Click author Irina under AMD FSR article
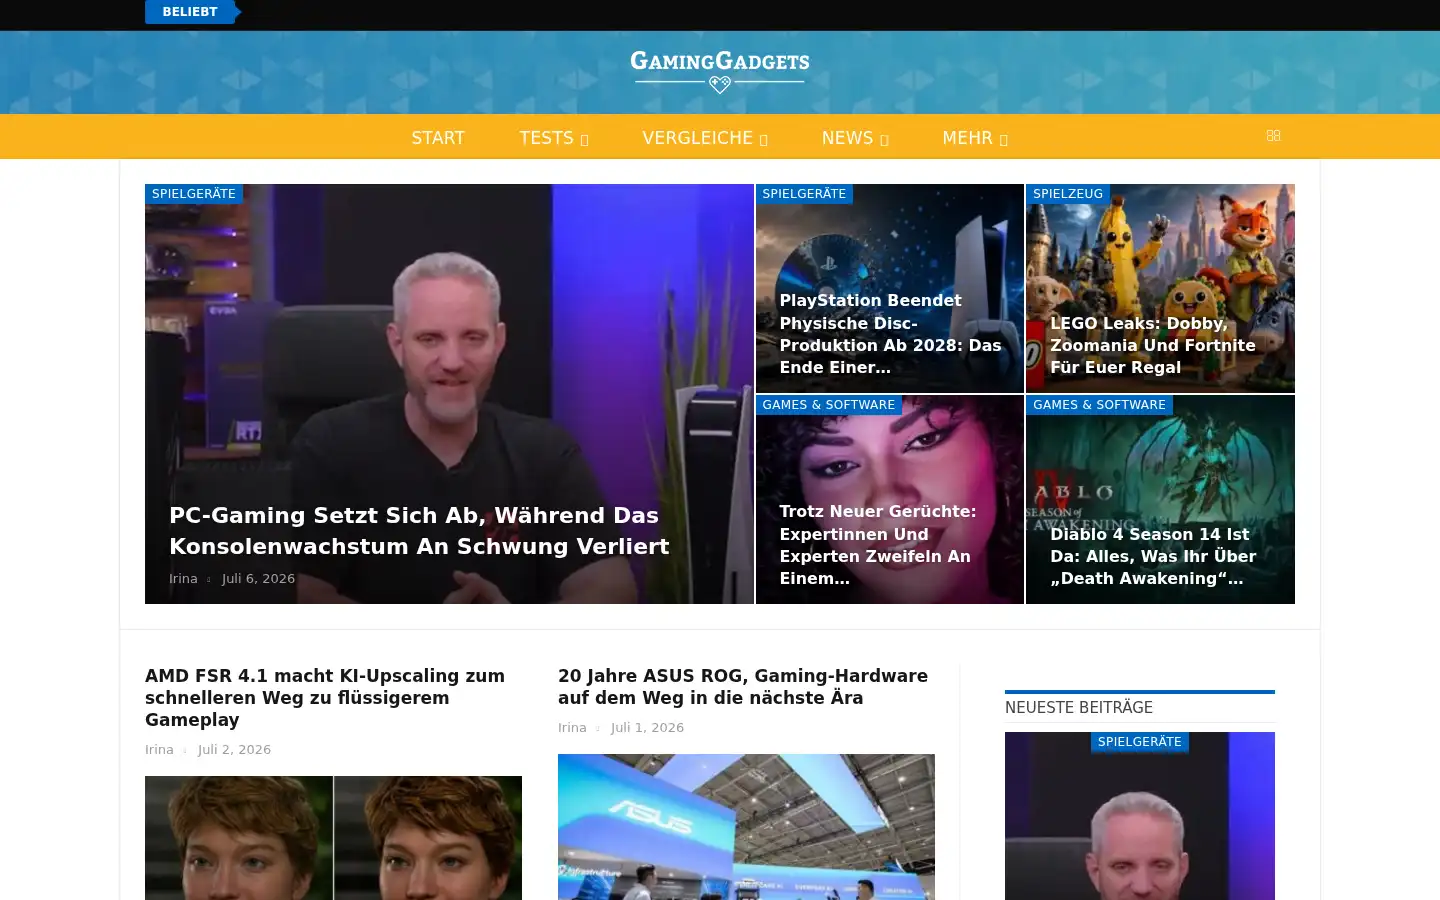The width and height of the screenshot is (1440, 900). pos(159,750)
